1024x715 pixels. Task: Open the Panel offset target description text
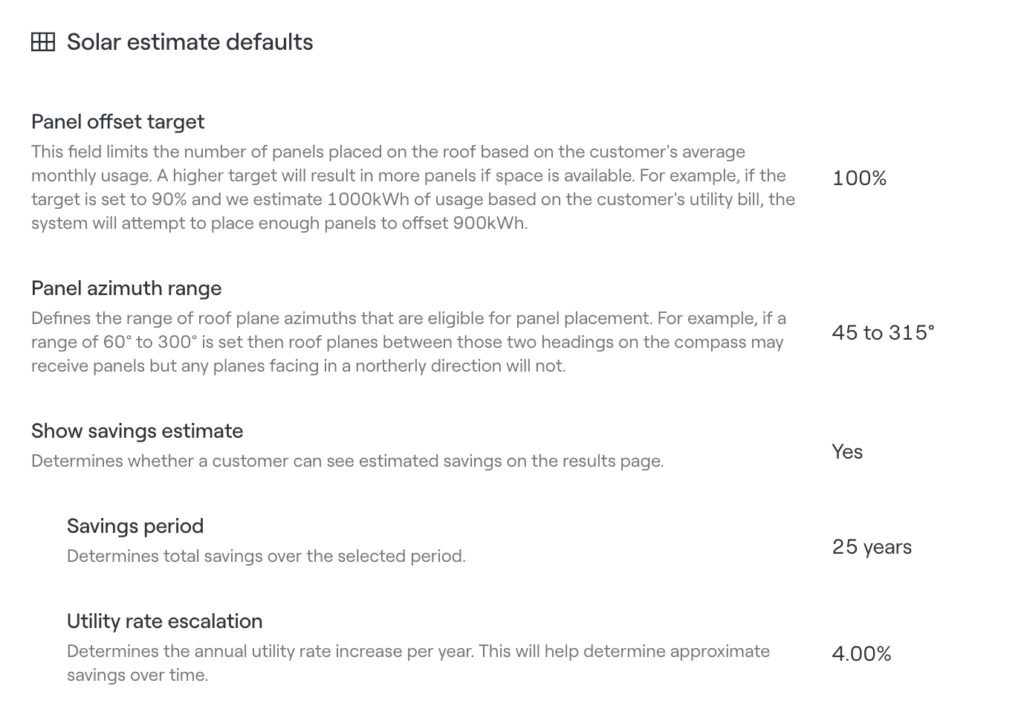413,187
